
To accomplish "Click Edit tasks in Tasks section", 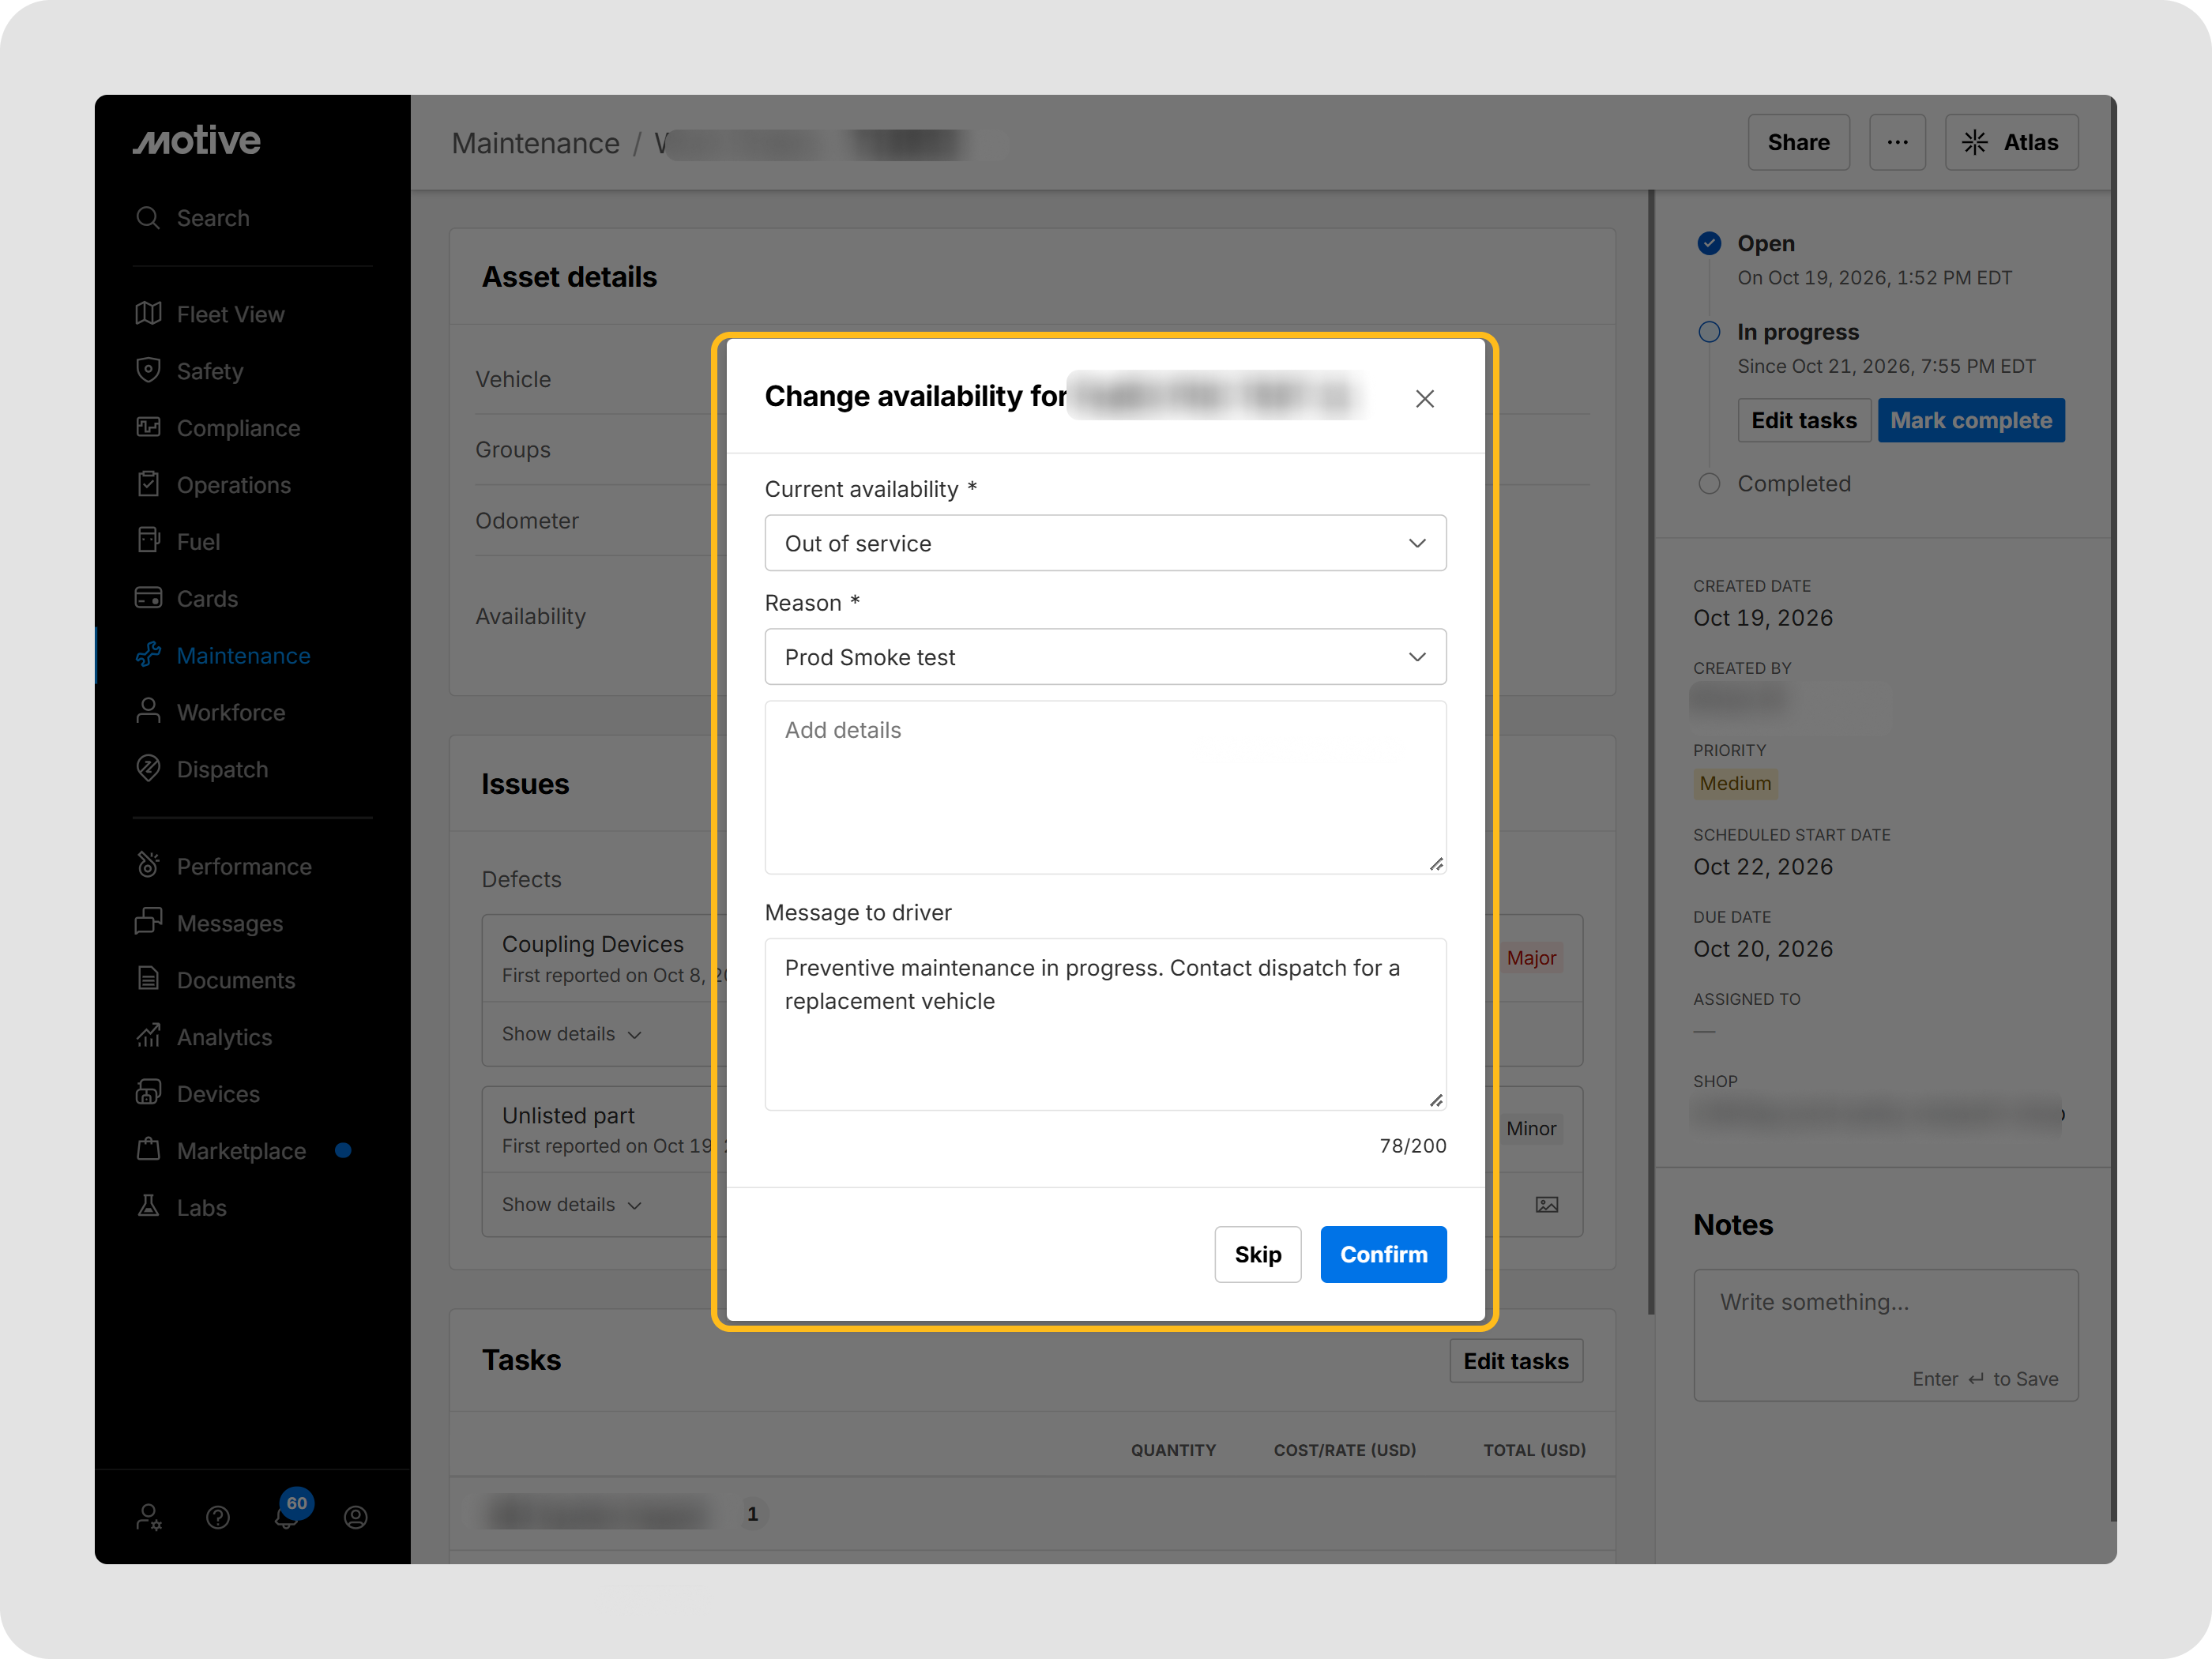I will pyautogui.click(x=1515, y=1361).
